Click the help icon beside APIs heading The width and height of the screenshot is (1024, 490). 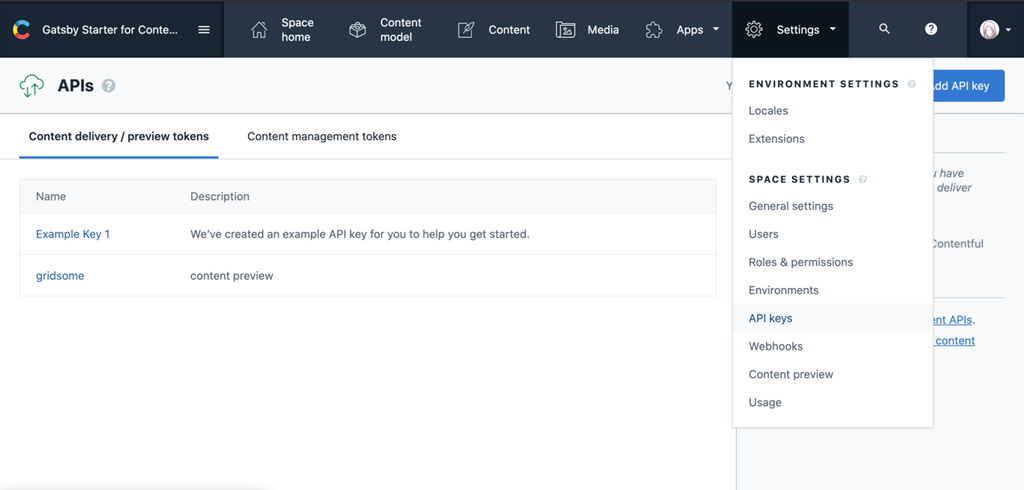pyautogui.click(x=109, y=86)
